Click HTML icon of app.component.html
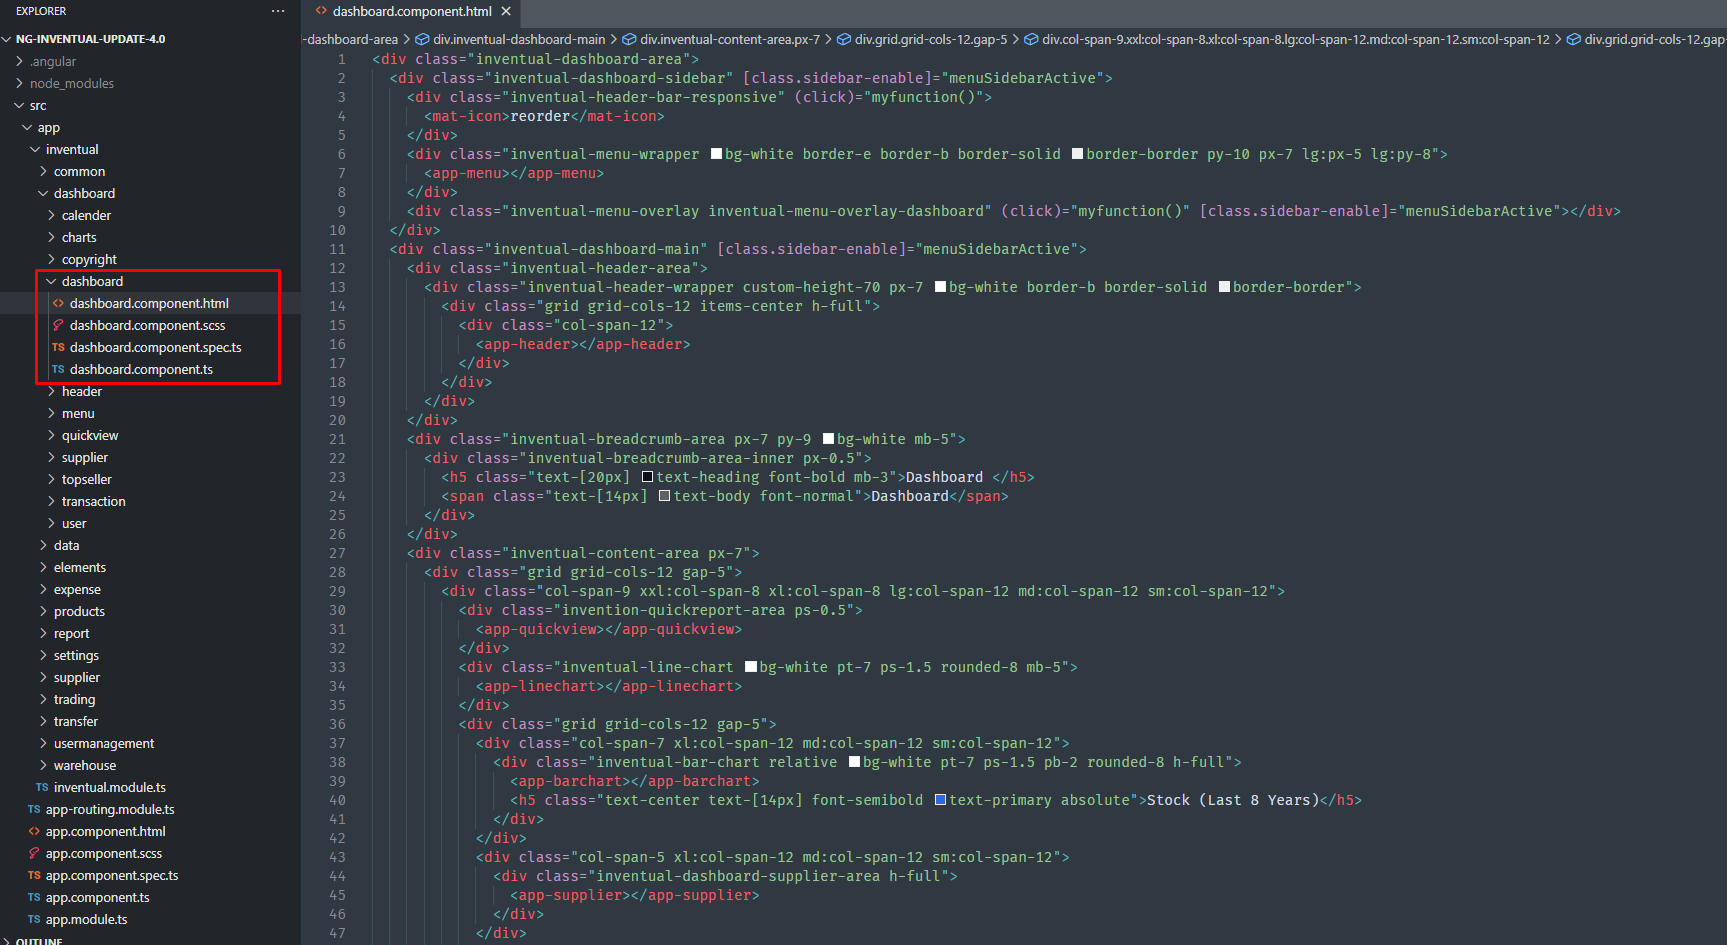 34,831
